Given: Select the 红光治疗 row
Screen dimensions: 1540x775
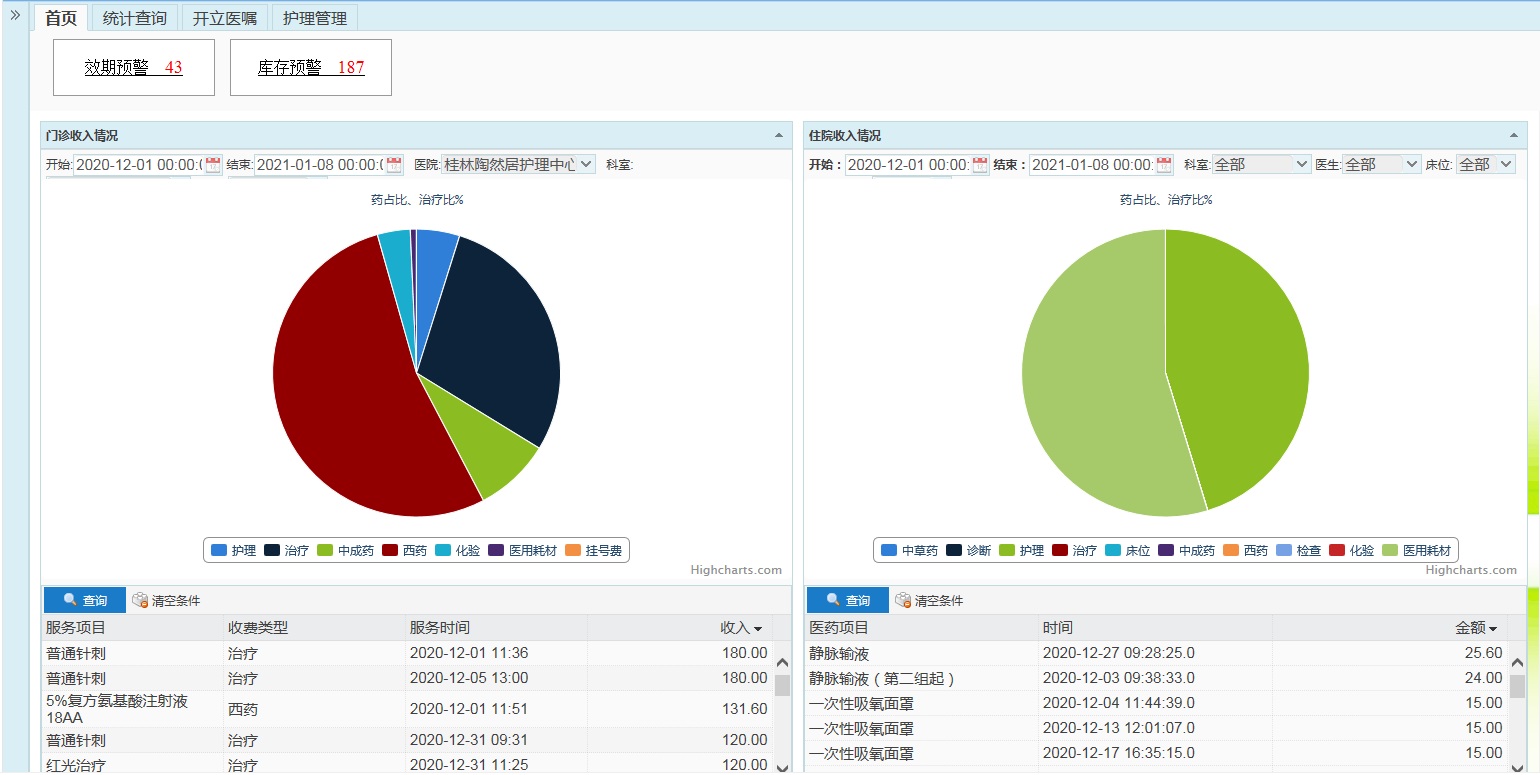Looking at the screenshot, I should click(x=407, y=765).
